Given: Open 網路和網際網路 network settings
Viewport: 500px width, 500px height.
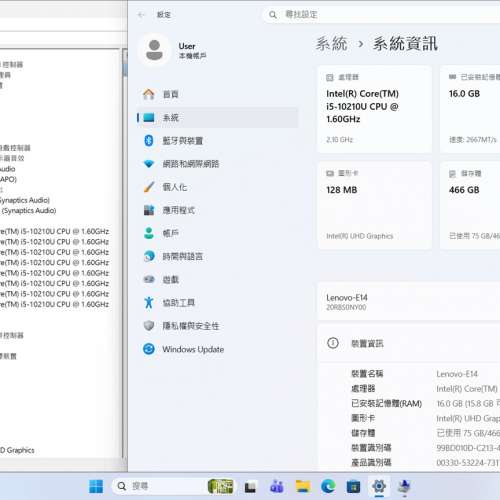Looking at the screenshot, I should 217,164.
